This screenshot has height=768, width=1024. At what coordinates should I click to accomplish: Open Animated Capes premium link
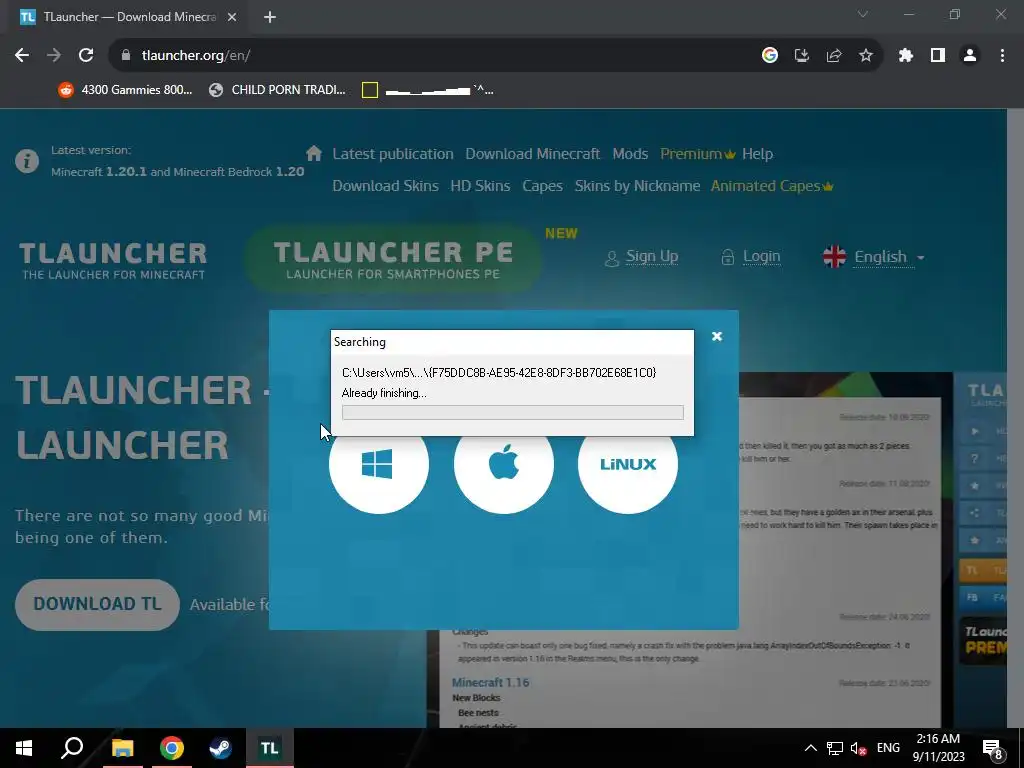tap(772, 185)
